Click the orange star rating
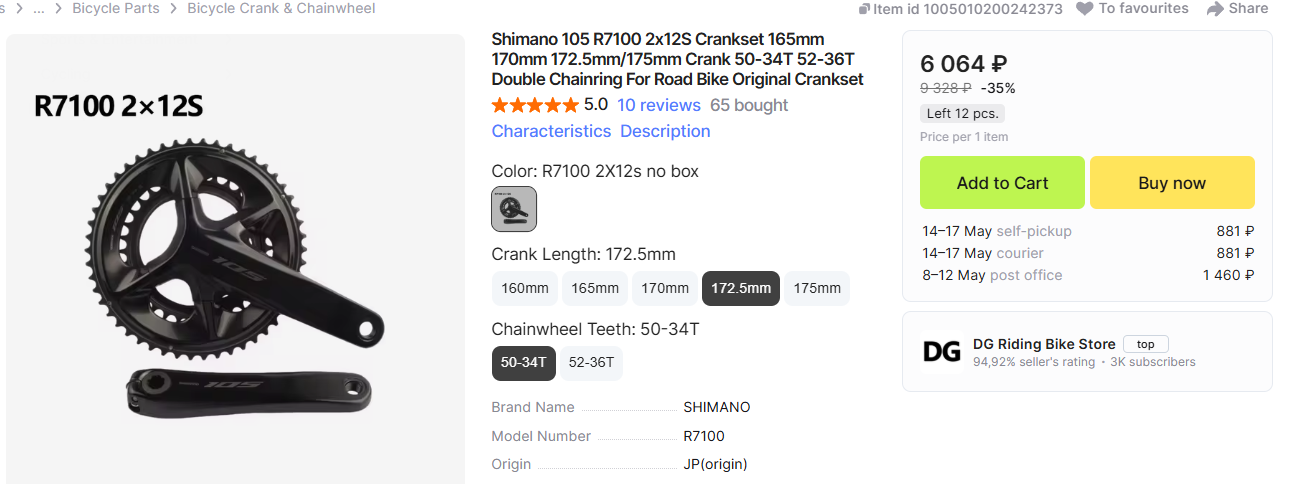1293x484 pixels. click(535, 105)
